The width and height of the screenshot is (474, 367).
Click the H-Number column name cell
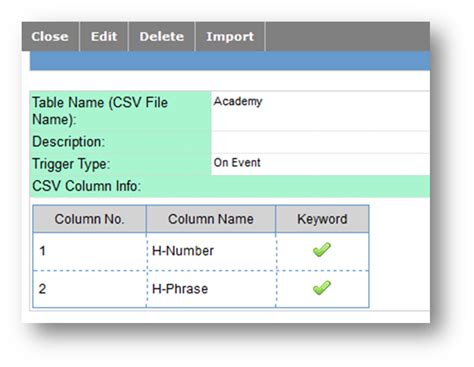(x=211, y=251)
